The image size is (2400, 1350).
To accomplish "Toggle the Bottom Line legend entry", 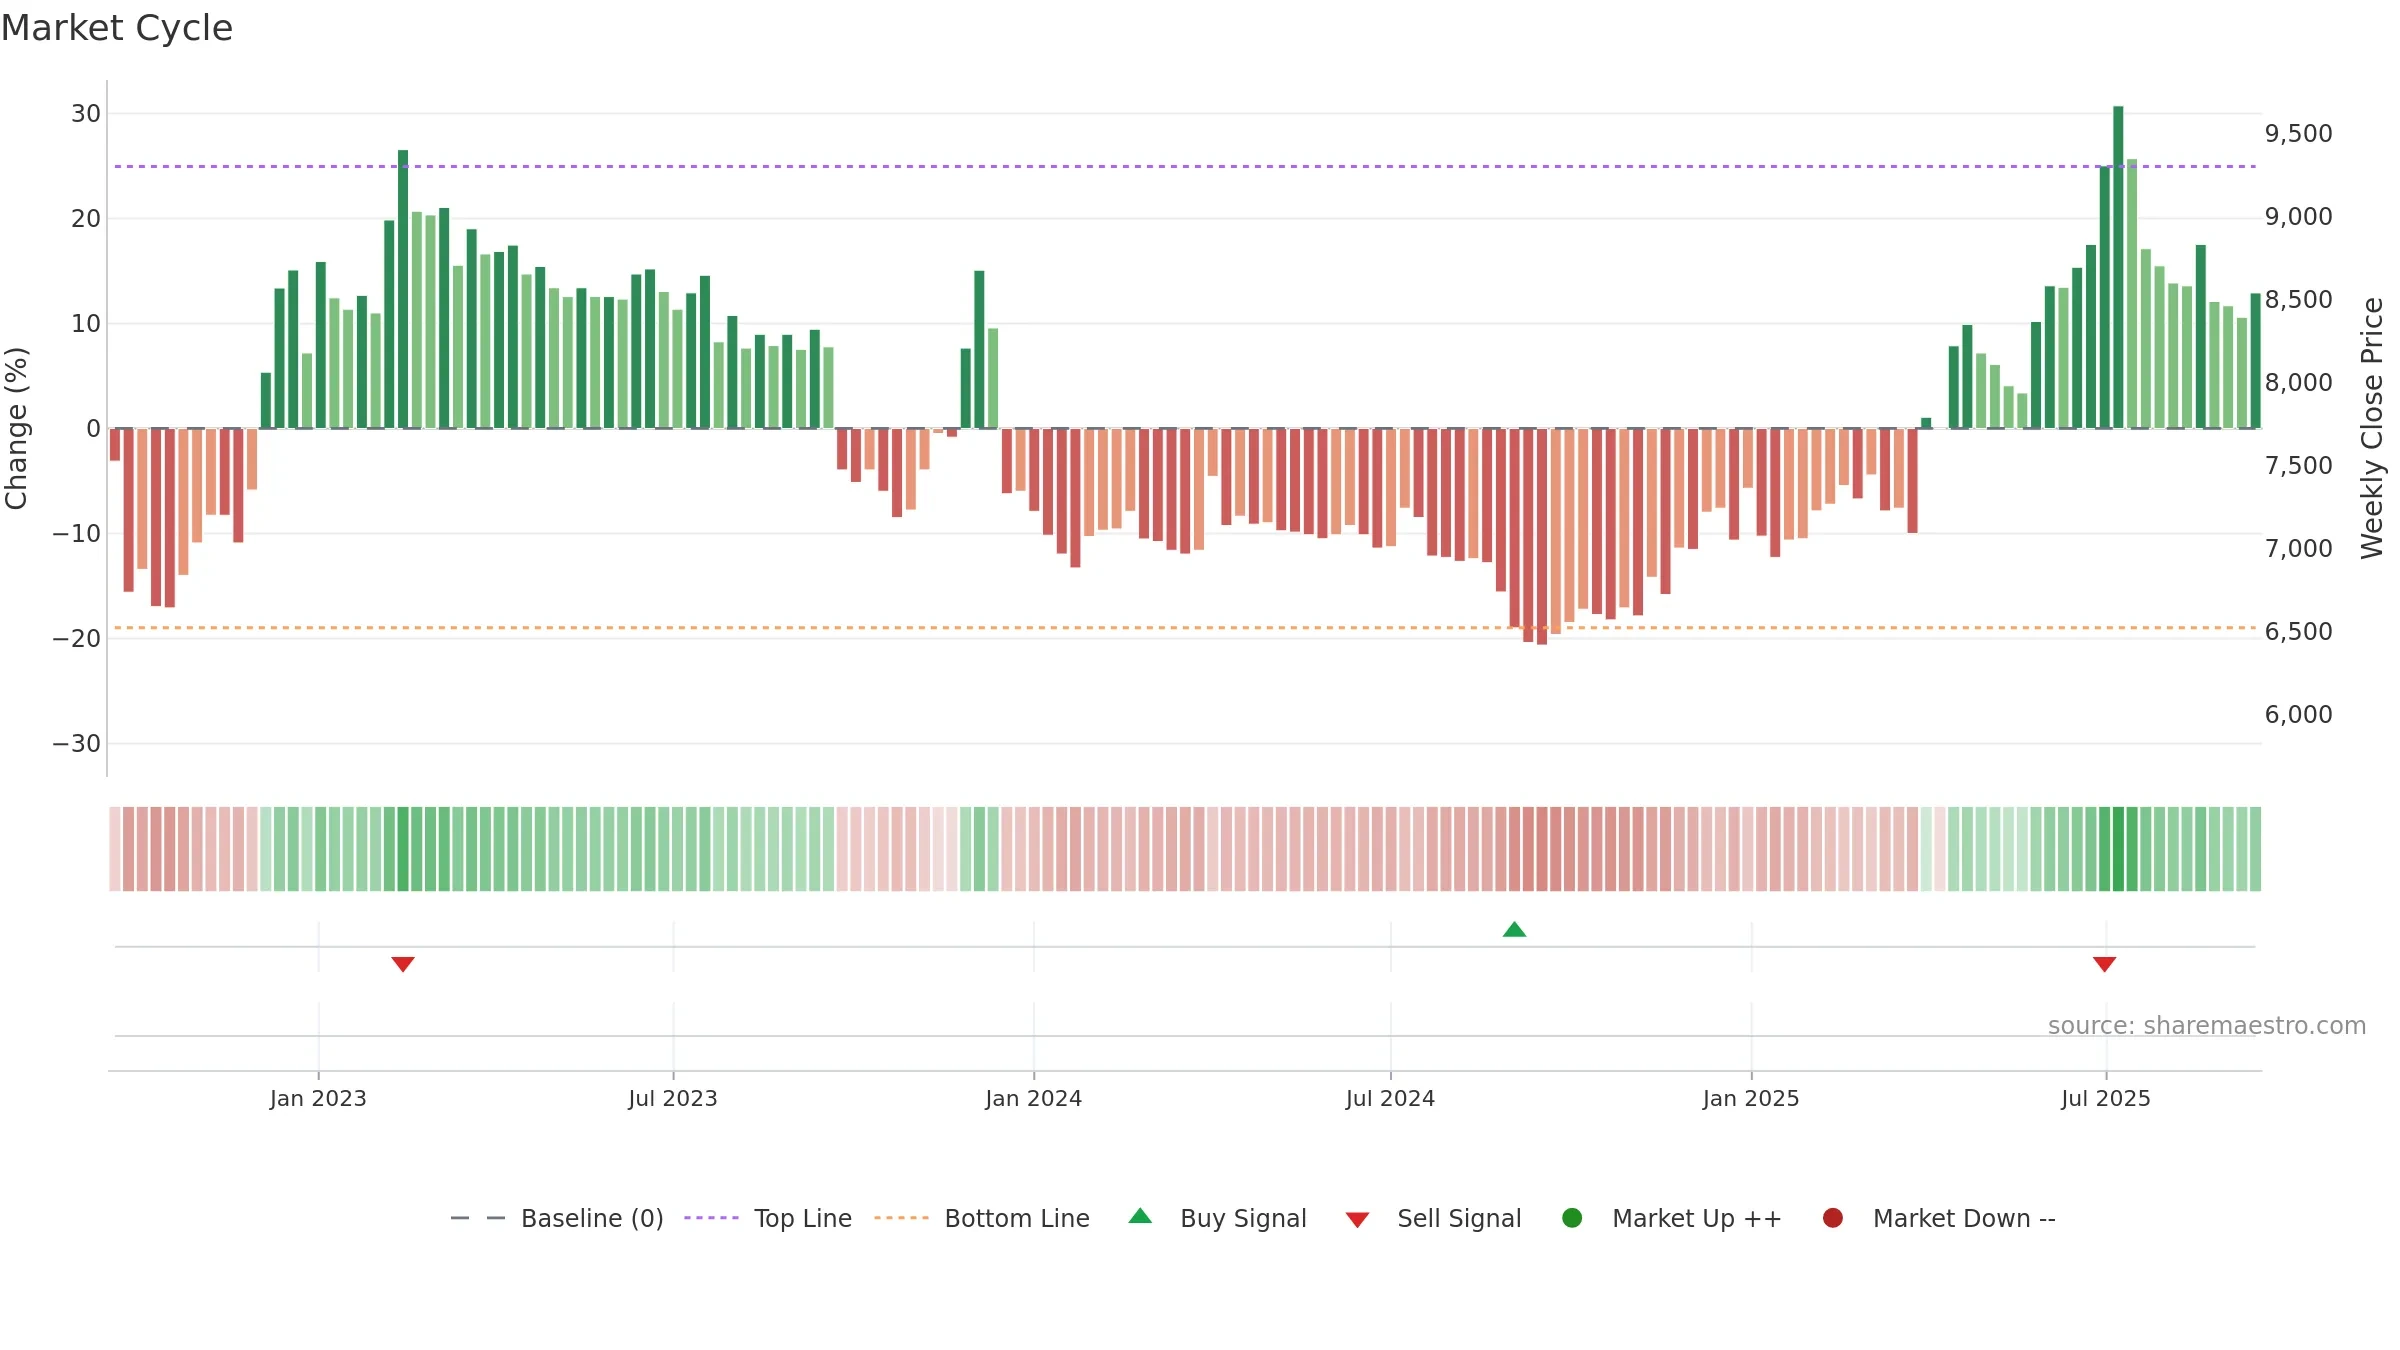I will point(982,1218).
